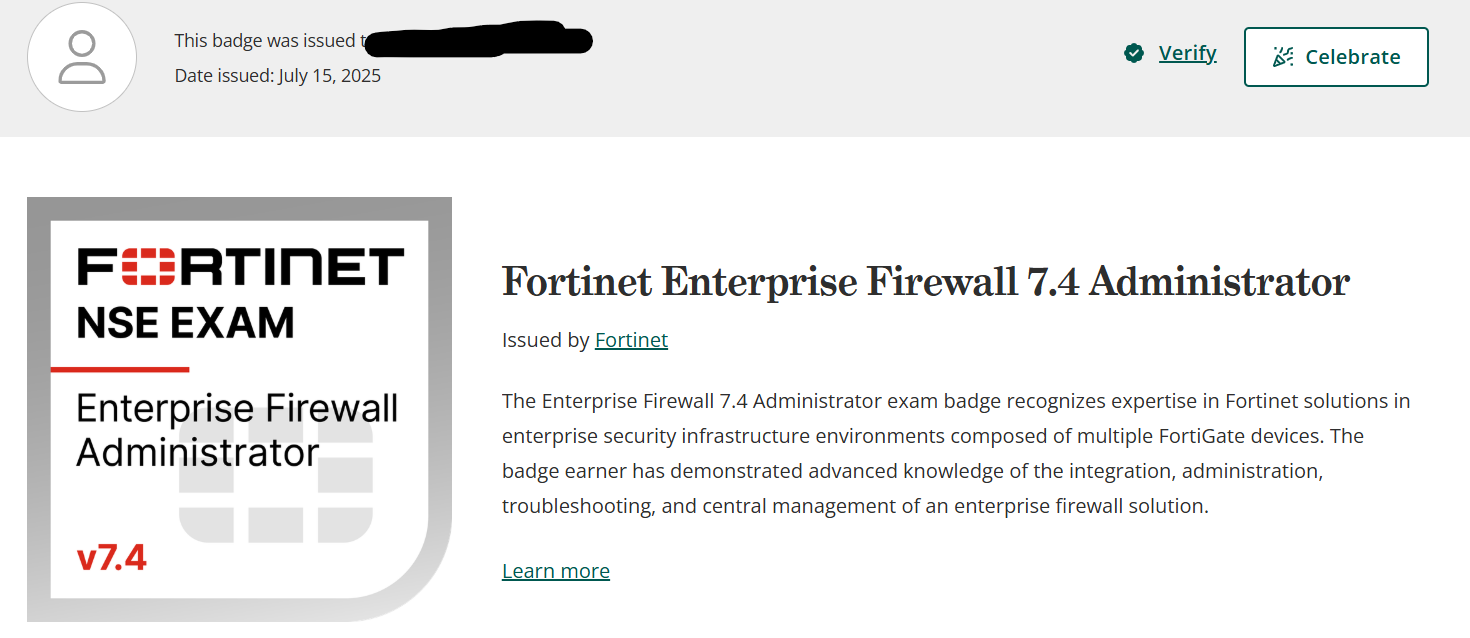The width and height of the screenshot is (1470, 638).
Task: Click the "This badge was issued" text
Action: (x=265, y=41)
